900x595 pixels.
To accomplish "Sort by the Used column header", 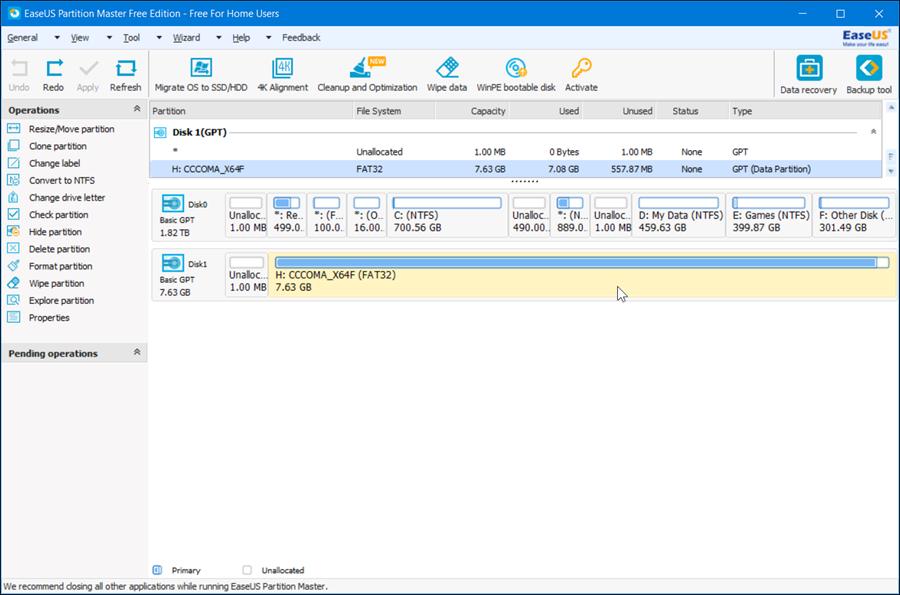I will click(x=545, y=111).
